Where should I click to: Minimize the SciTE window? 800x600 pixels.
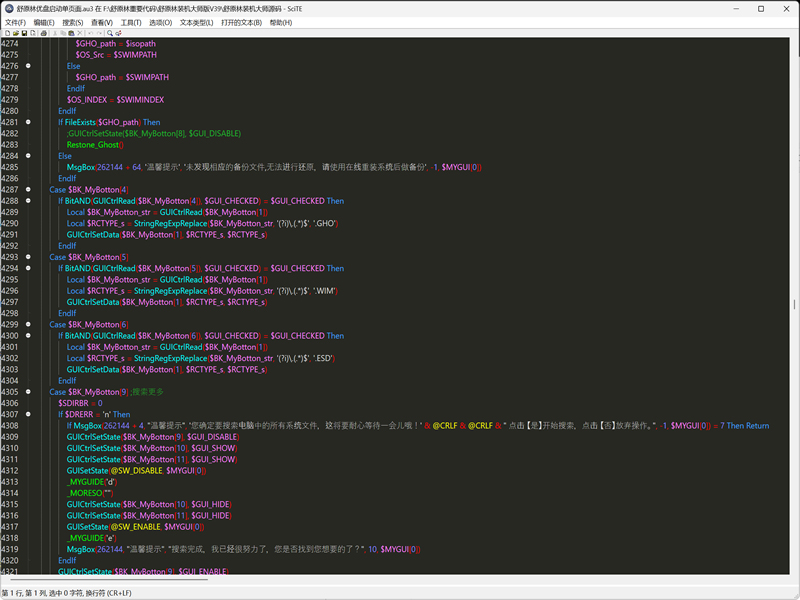coord(737,9)
